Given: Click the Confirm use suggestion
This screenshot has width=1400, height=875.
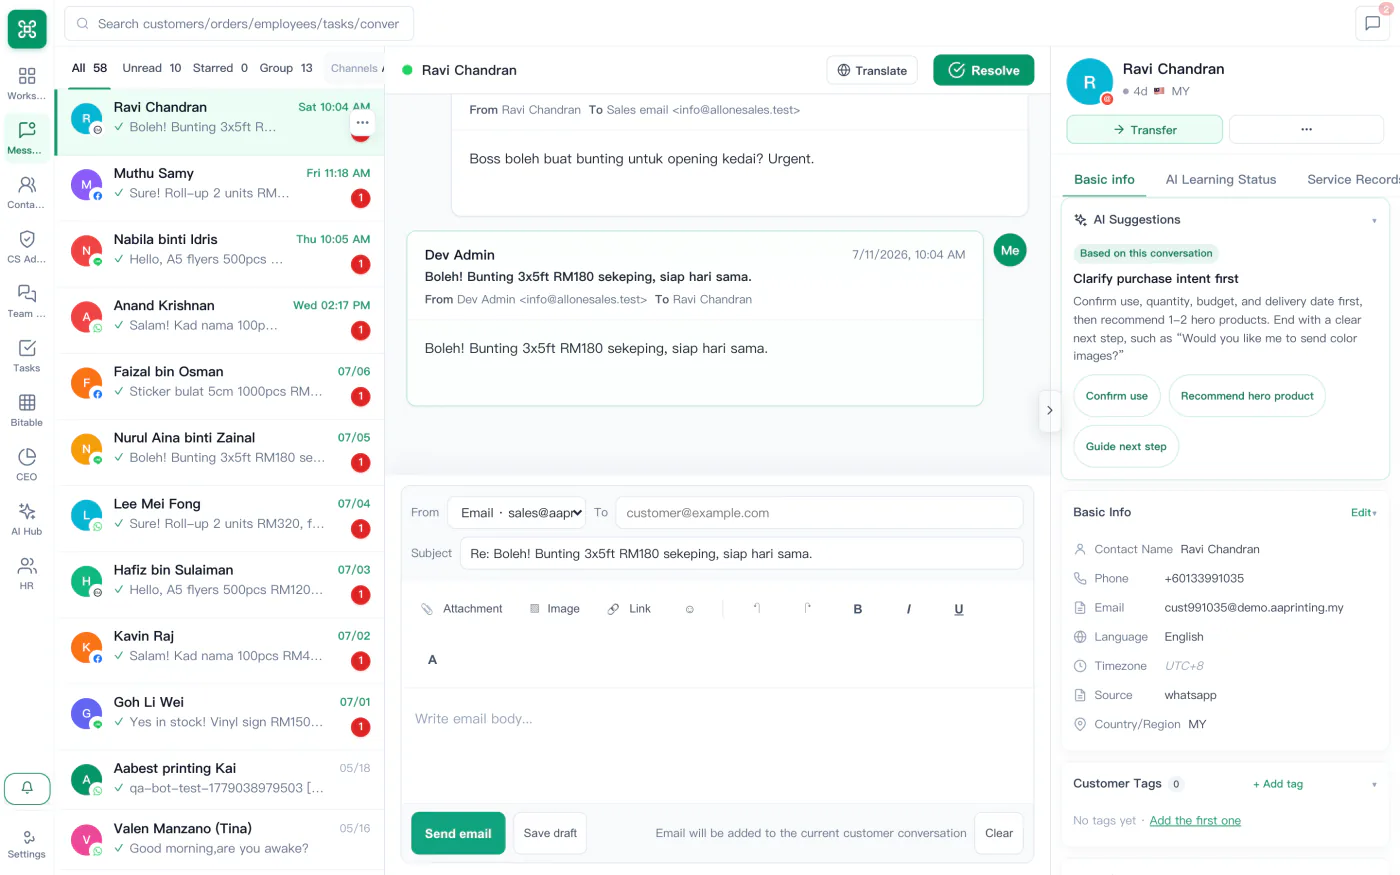Looking at the screenshot, I should [x=1117, y=396].
